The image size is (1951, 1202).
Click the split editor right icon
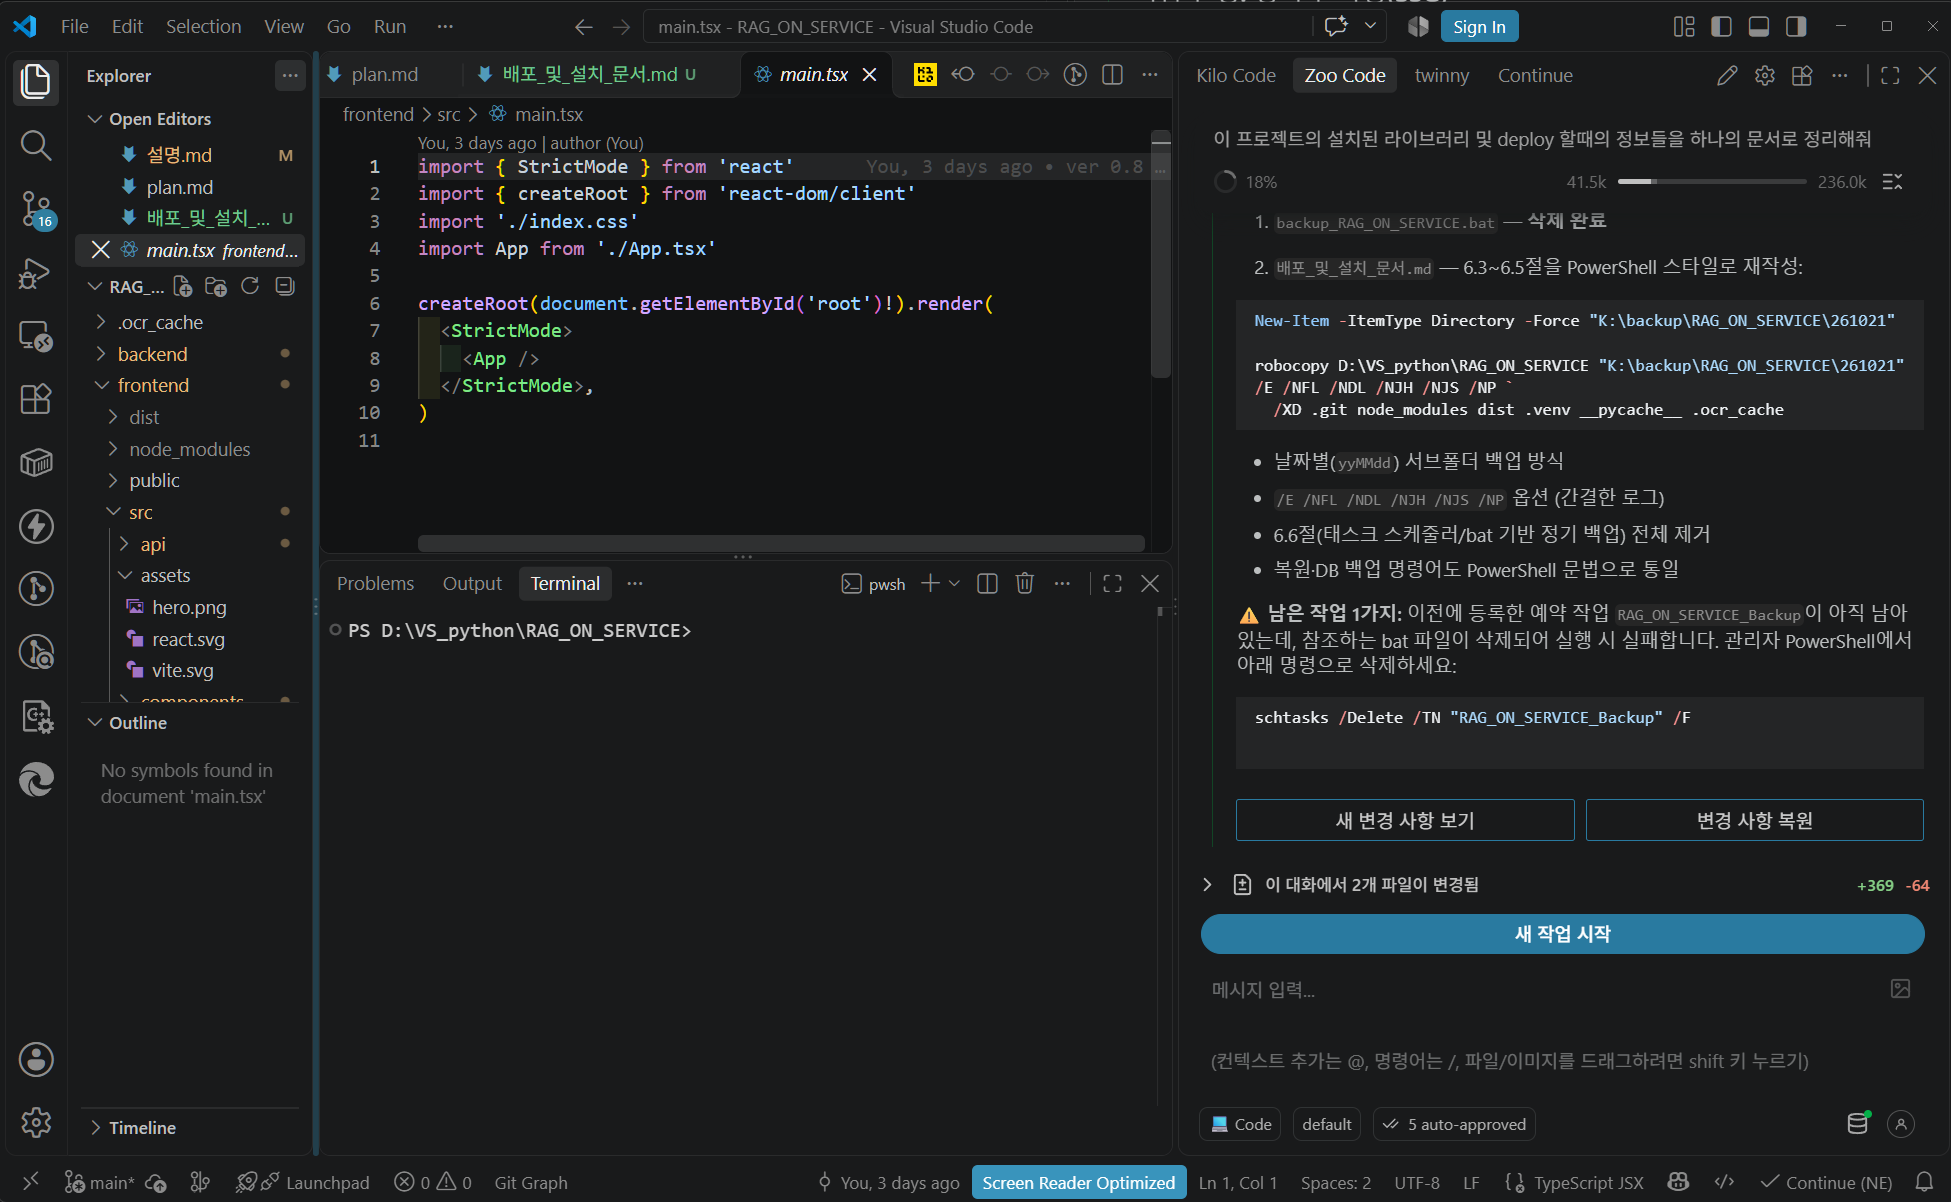pos(1112,75)
